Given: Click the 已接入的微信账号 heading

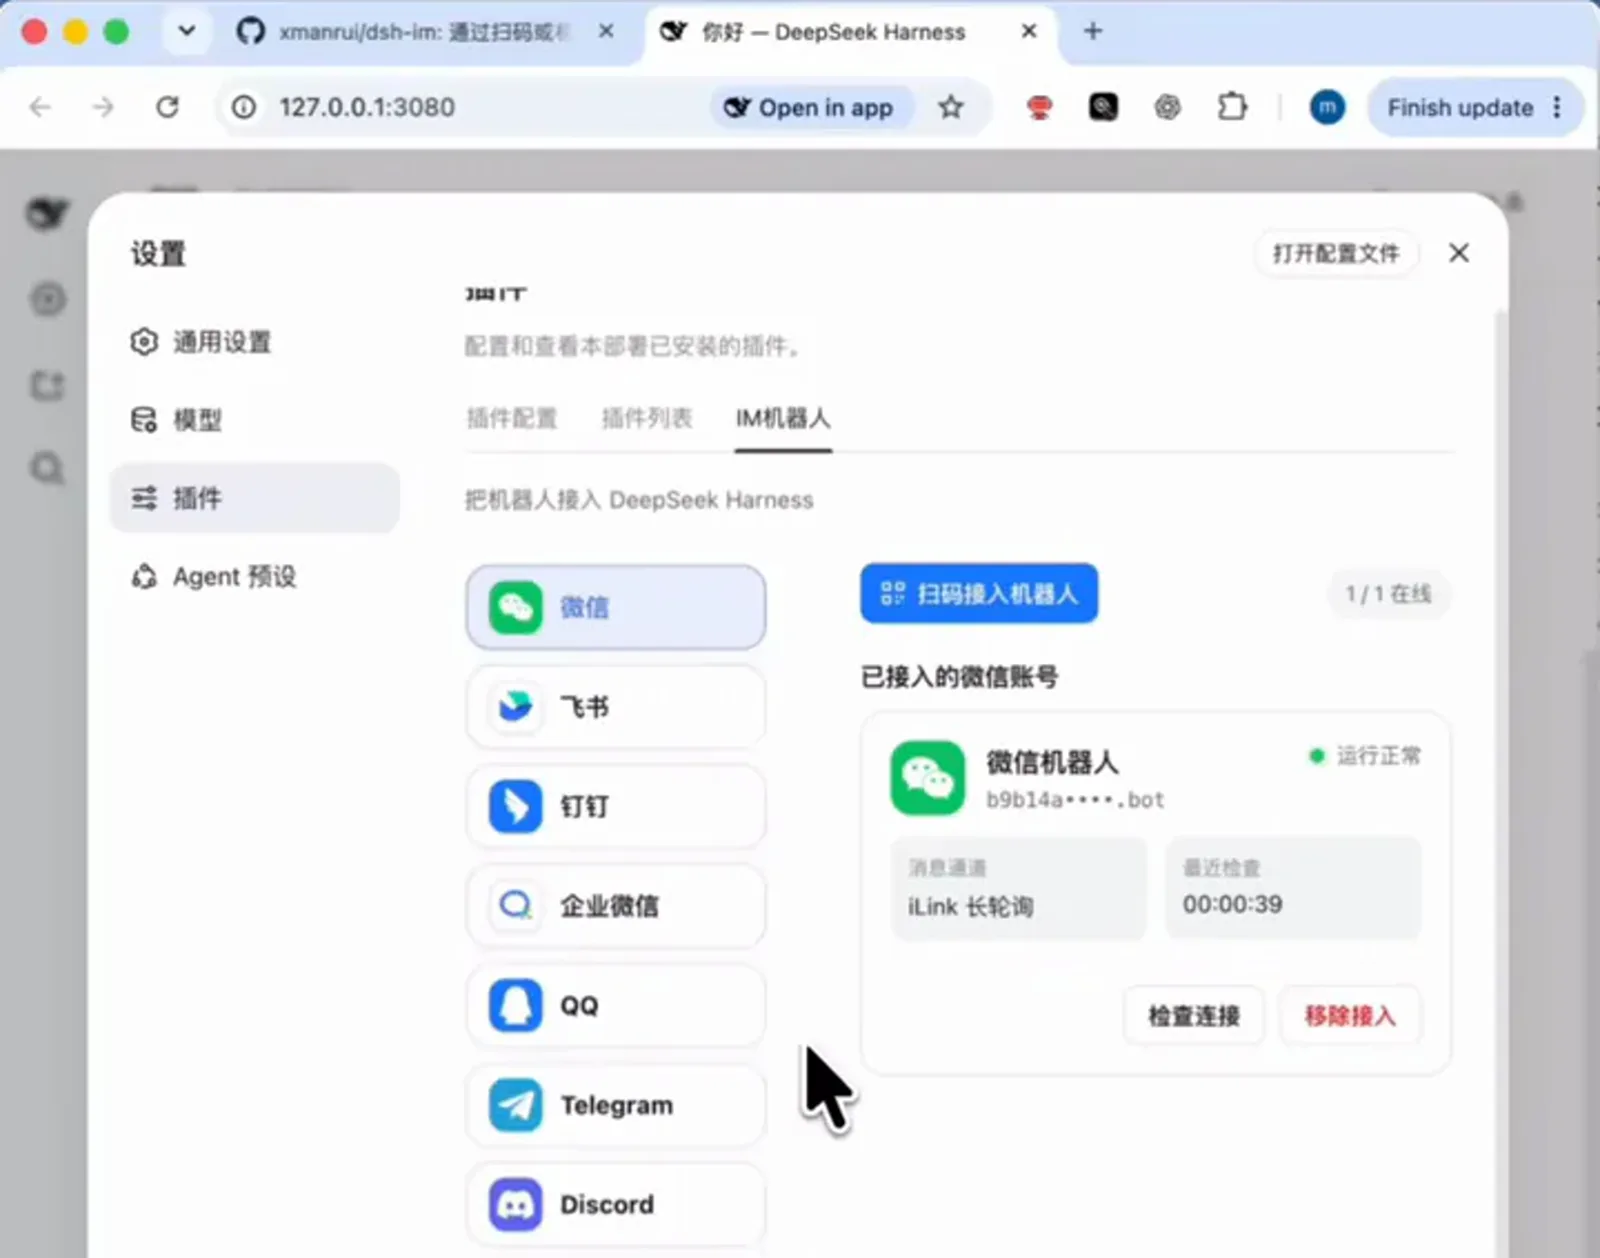Looking at the screenshot, I should (x=959, y=677).
